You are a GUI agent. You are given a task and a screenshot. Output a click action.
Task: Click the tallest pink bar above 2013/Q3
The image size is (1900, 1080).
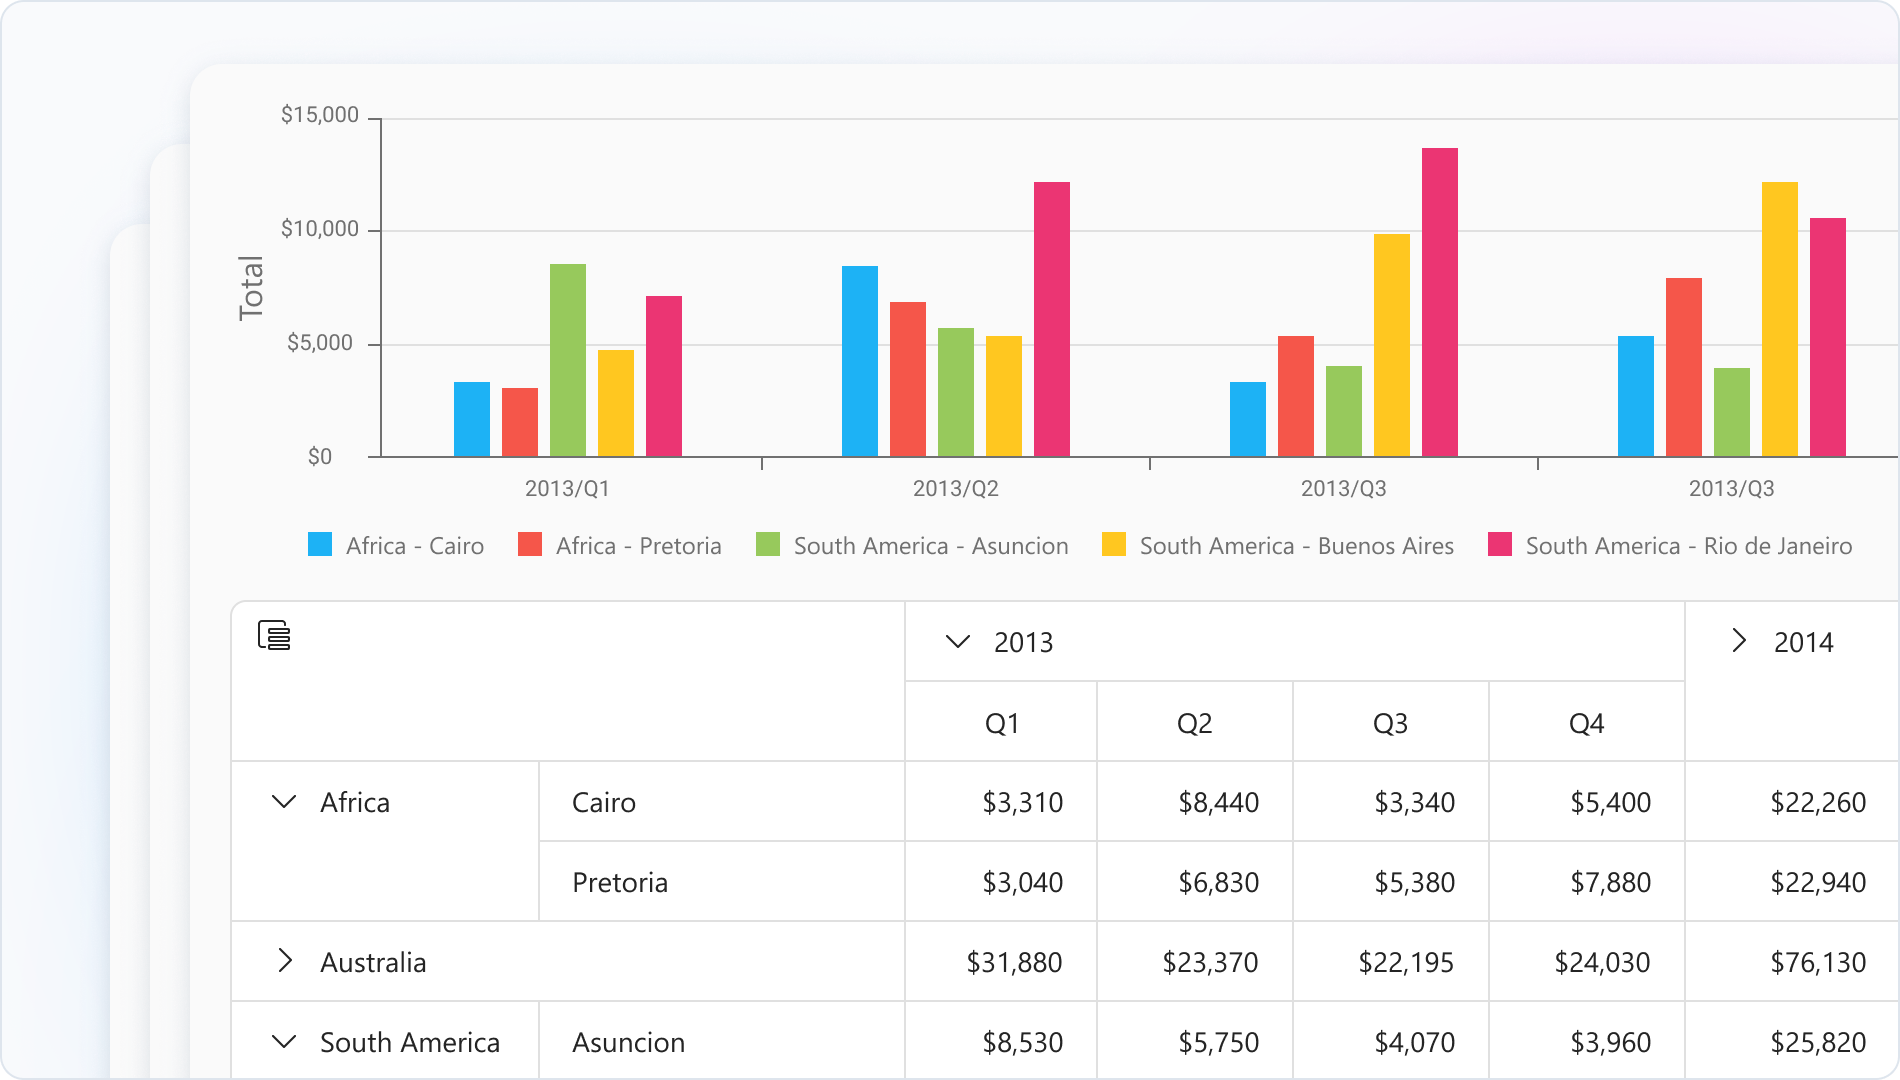pos(1440,300)
